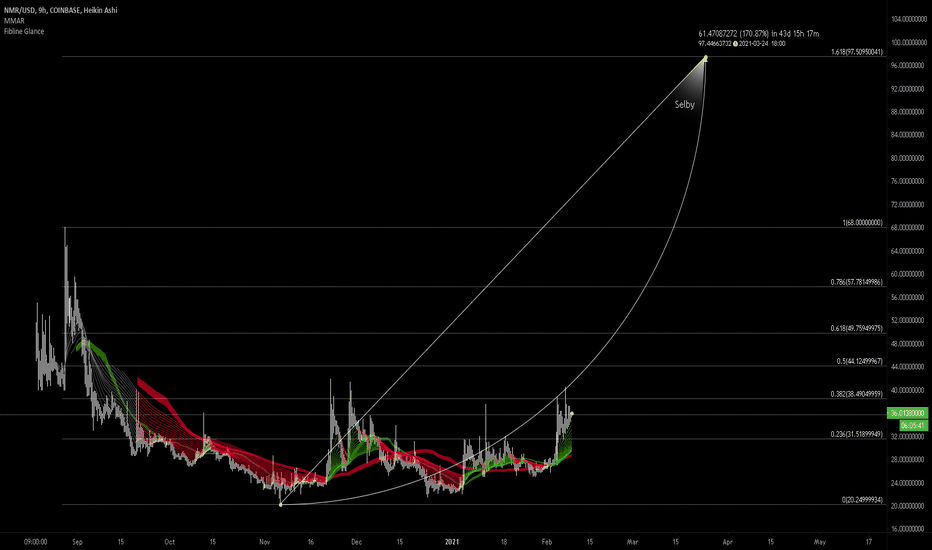Screen dimensions: 932x550
Task: Click 16.00000000 on the price axis
Action: [x=908, y=529]
